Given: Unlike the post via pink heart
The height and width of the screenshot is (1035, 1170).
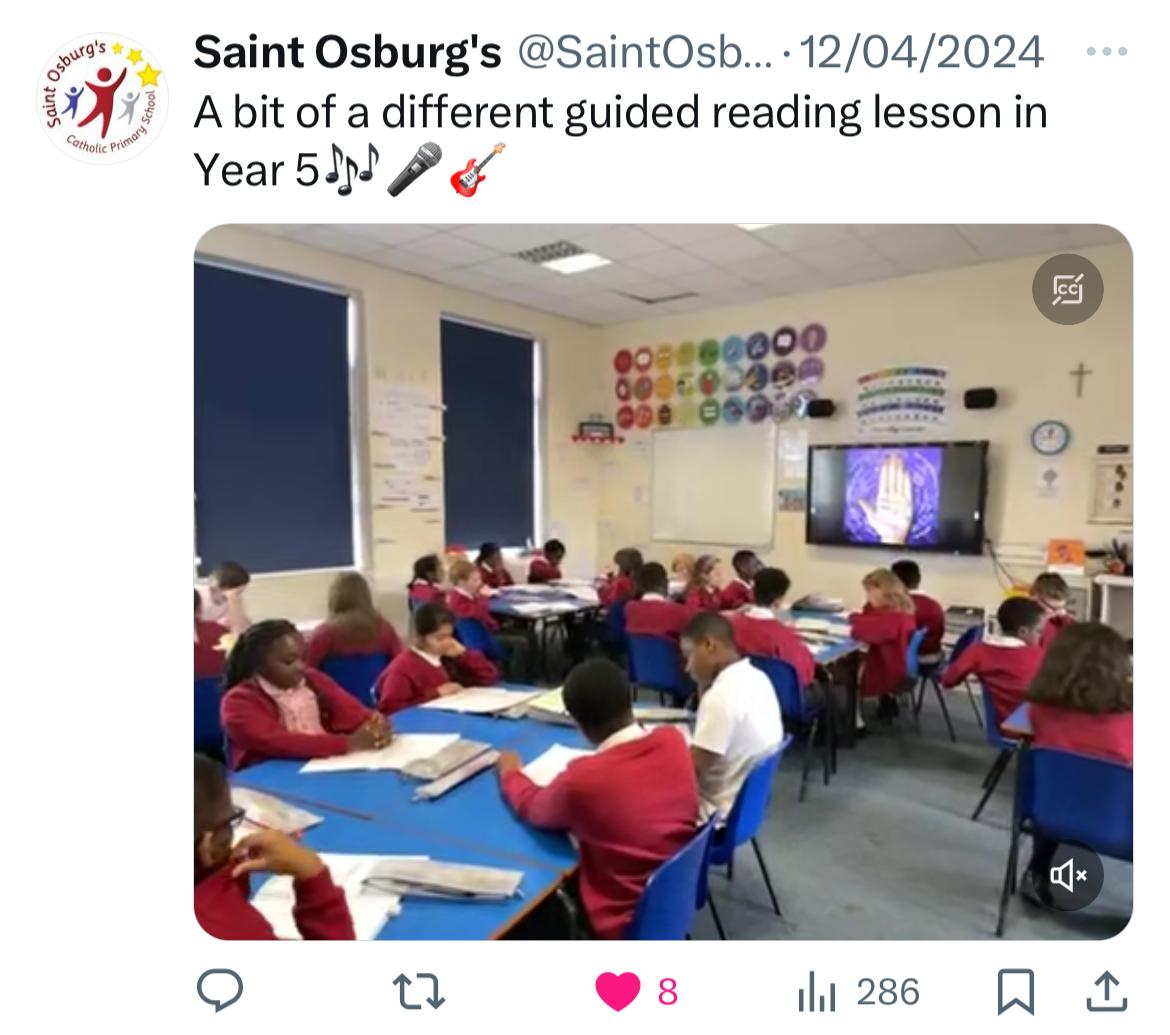Looking at the screenshot, I should [618, 992].
